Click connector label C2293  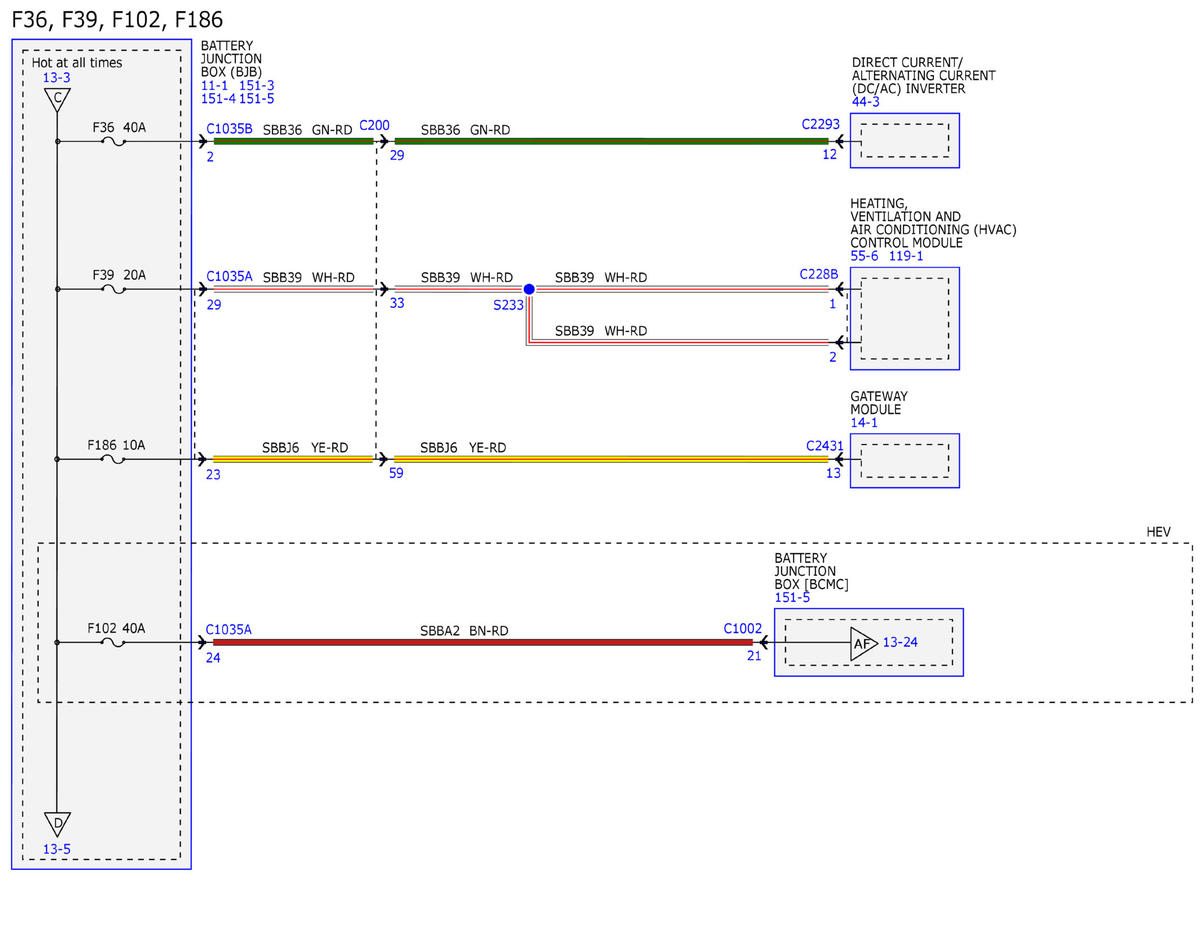pyautogui.click(x=821, y=125)
